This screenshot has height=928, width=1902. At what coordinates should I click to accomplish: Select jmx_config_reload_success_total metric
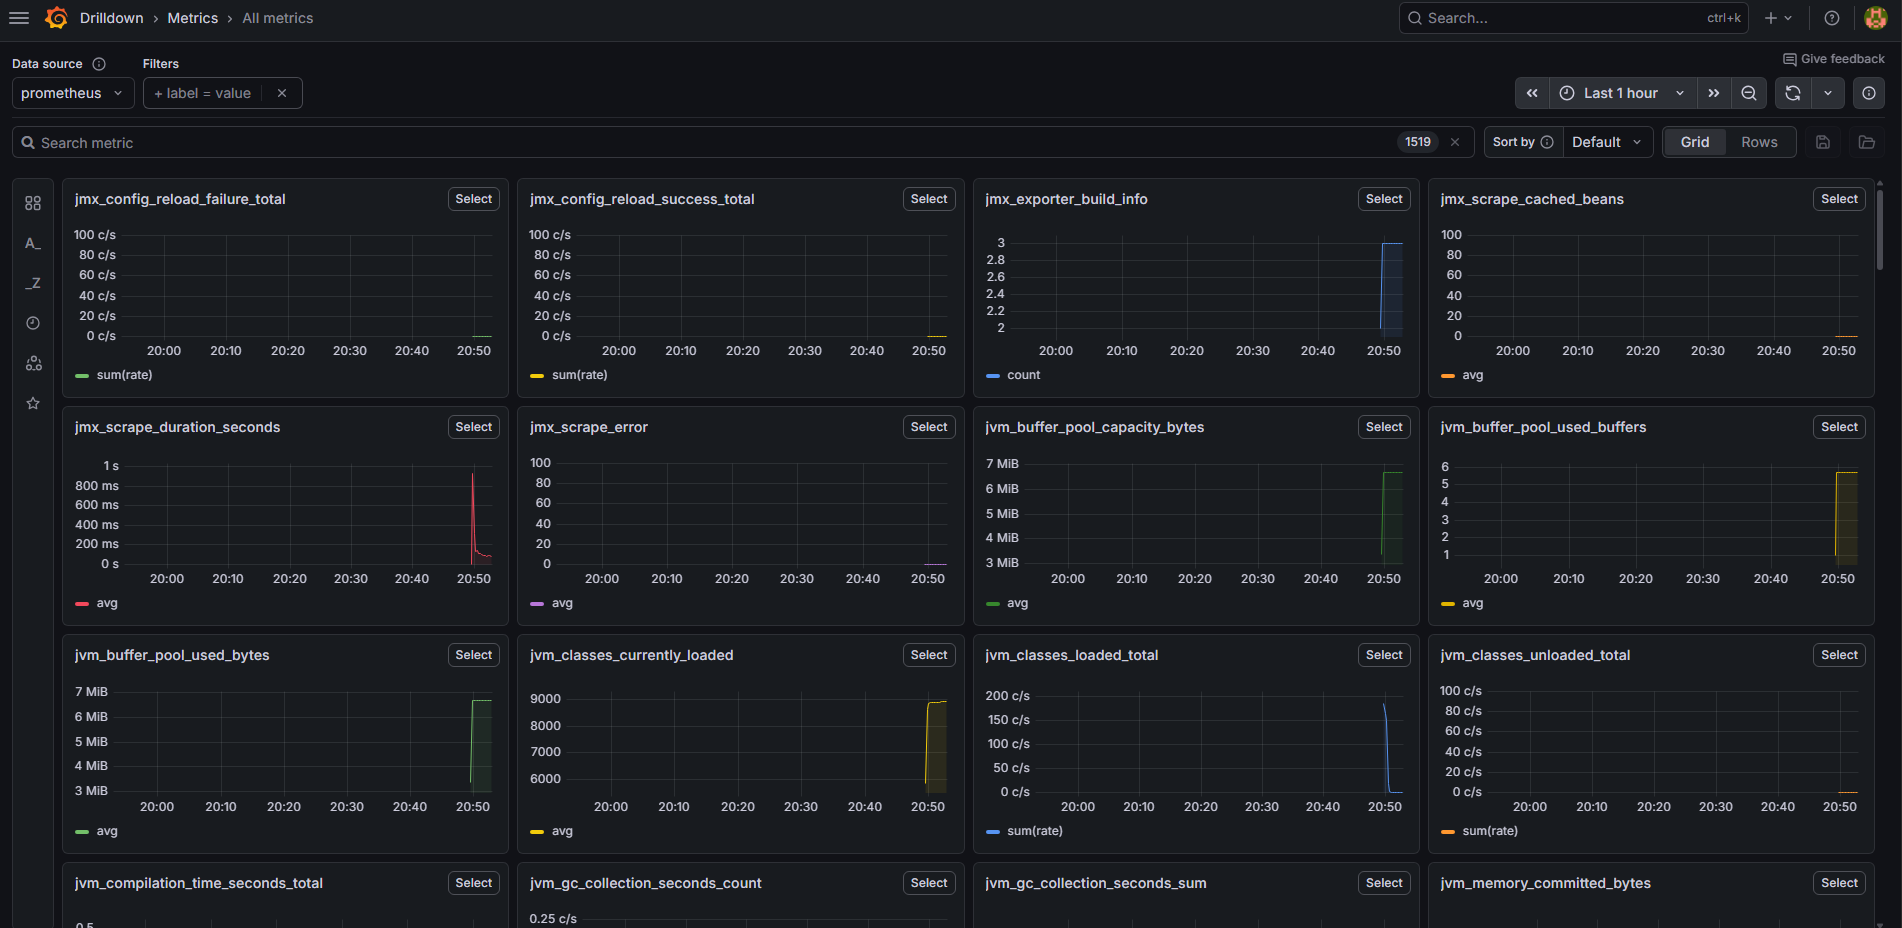coord(928,199)
